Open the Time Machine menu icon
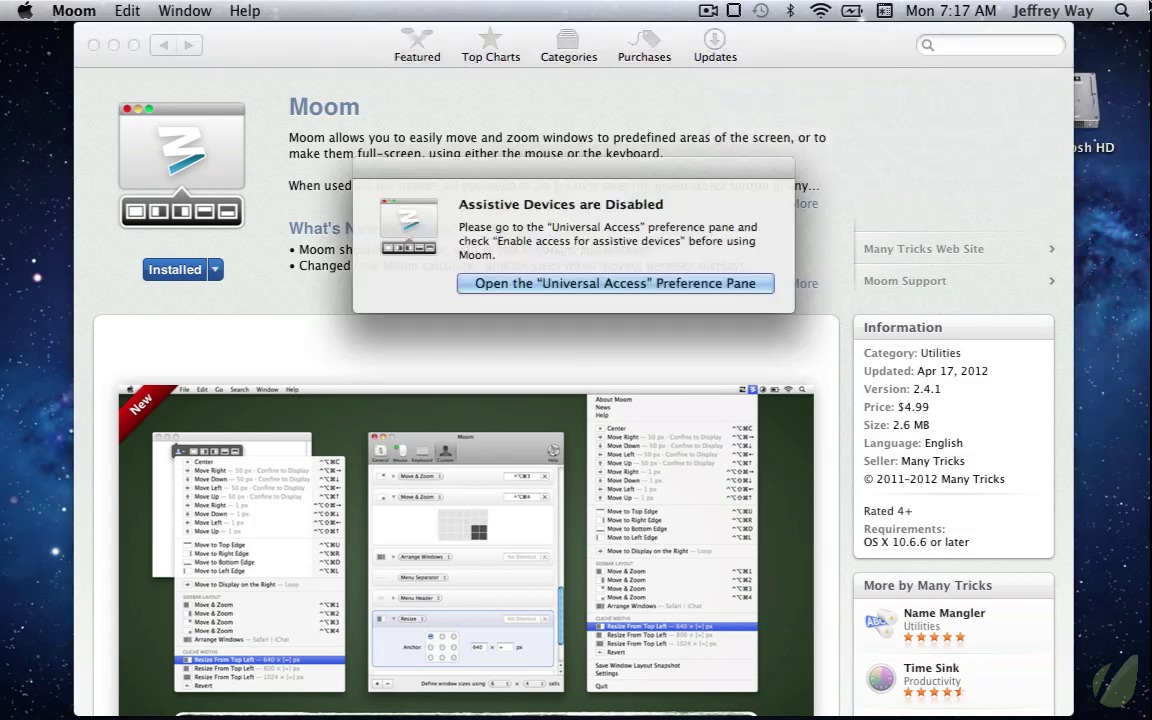The width and height of the screenshot is (1152, 720). tap(761, 11)
